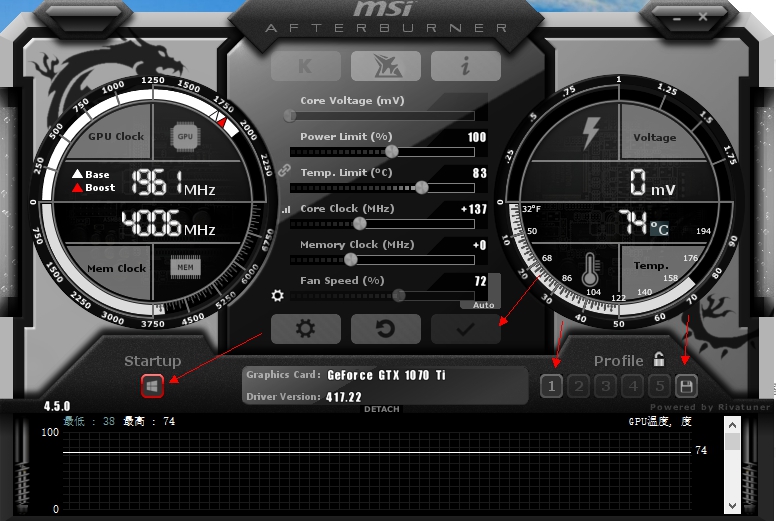
Task: Click the Startup label
Action: coord(152,361)
